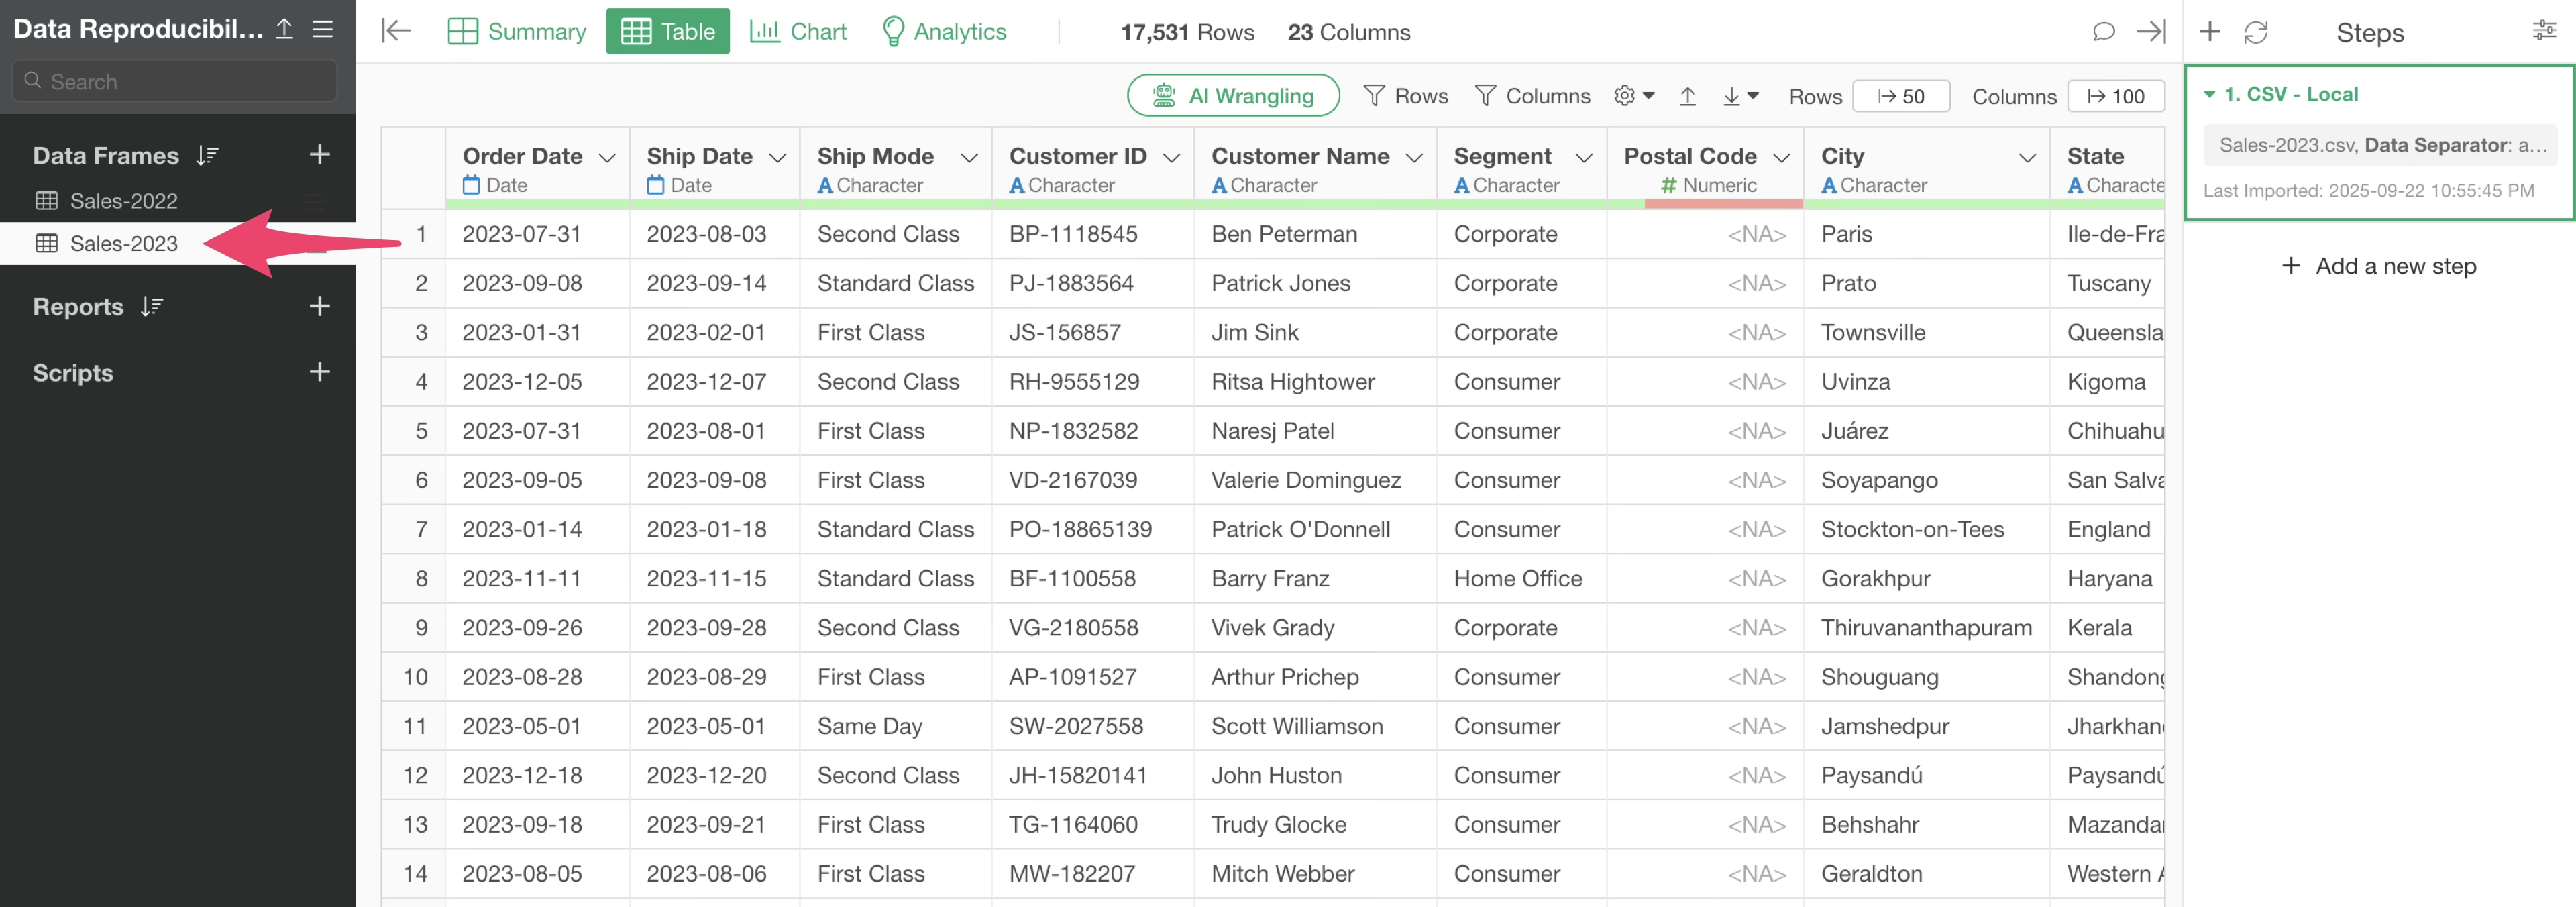2576x907 pixels.
Task: Open the comment bubble icon
Action: 2103,31
